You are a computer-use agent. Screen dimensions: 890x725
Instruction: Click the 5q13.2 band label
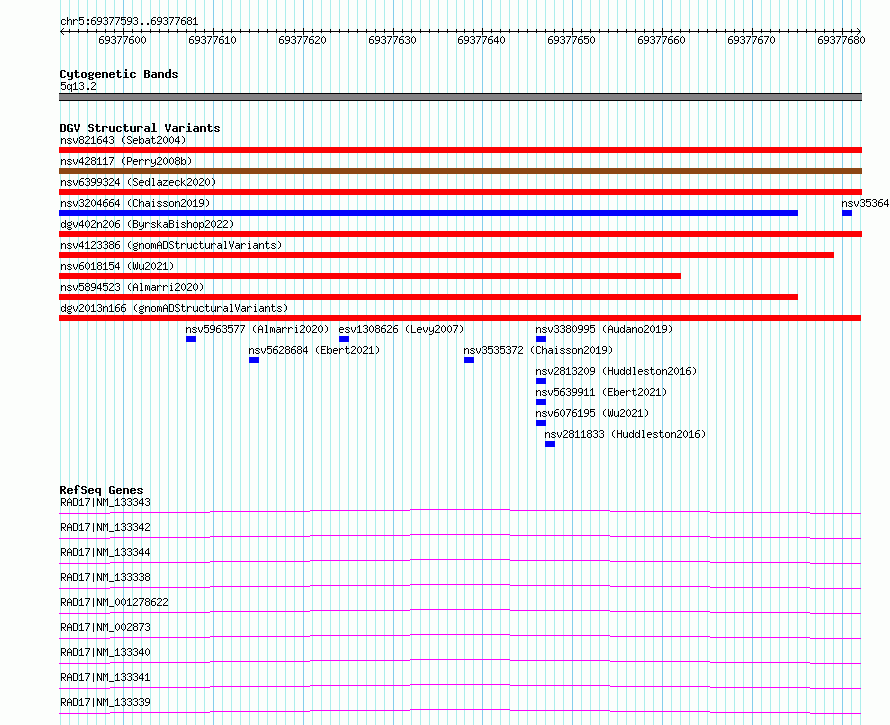click(x=78, y=86)
